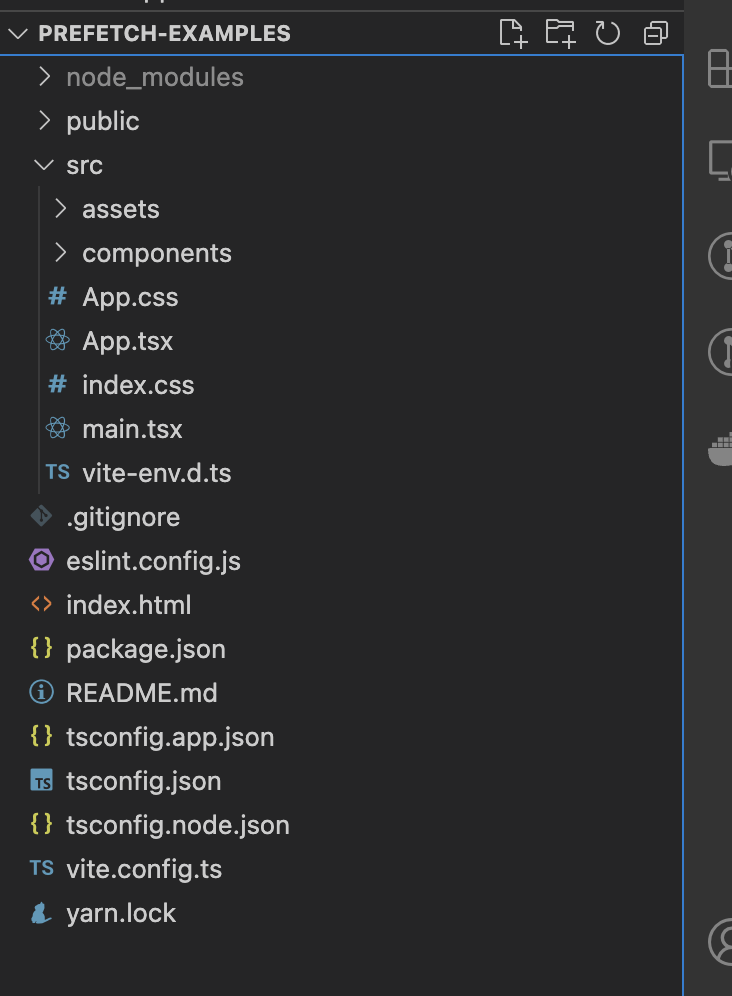Click the braces icon beside package.json
Image resolution: width=732 pixels, height=996 pixels.
(x=41, y=648)
